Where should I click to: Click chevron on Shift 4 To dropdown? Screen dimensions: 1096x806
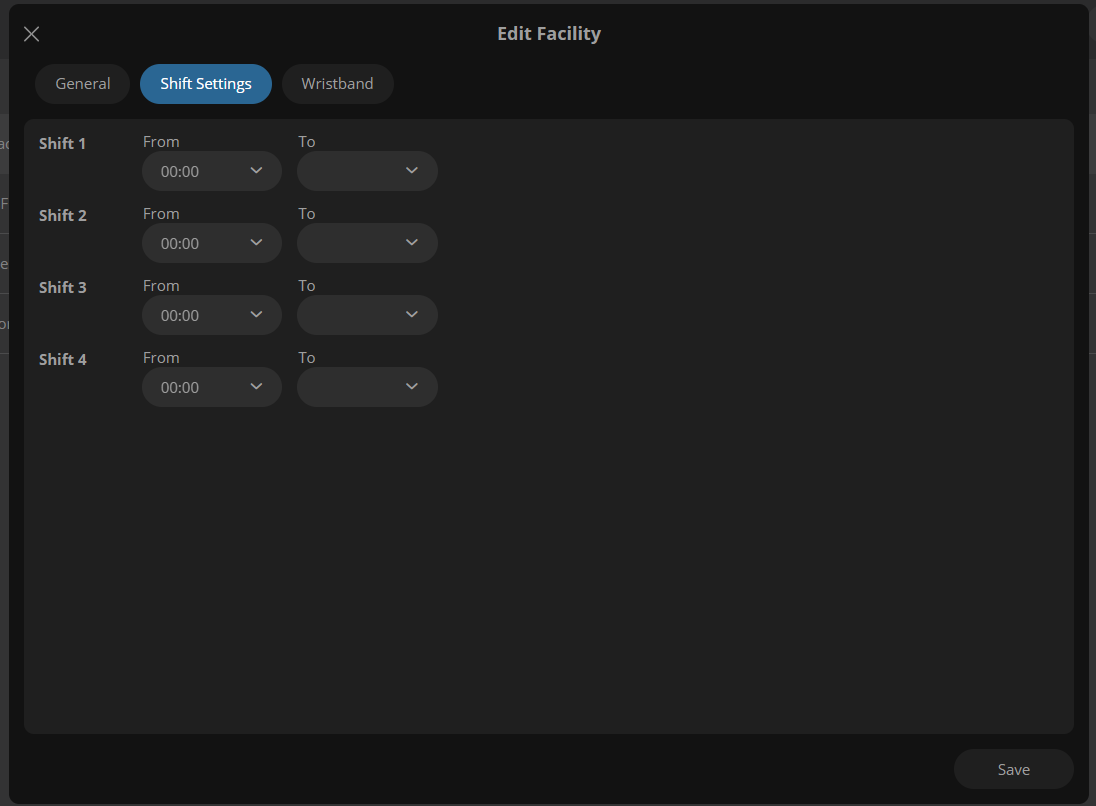(412, 387)
